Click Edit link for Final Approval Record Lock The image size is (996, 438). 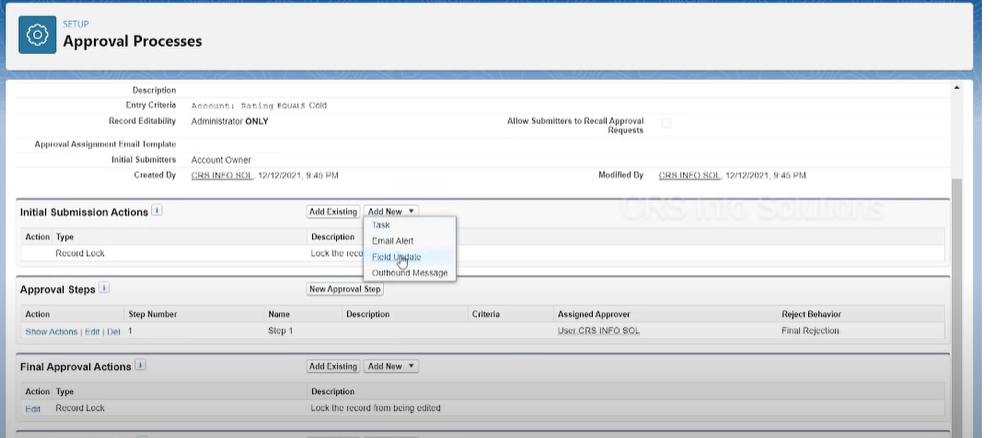point(33,408)
